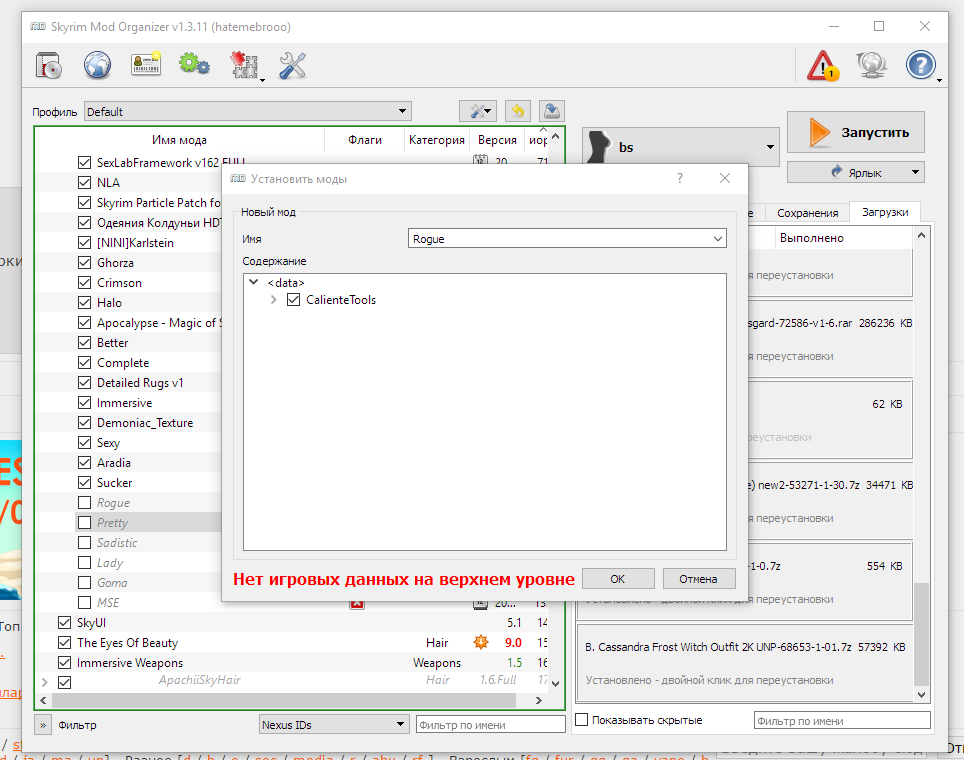
Task: Enable the Sadistic mod checkbox
Action: coord(85,543)
